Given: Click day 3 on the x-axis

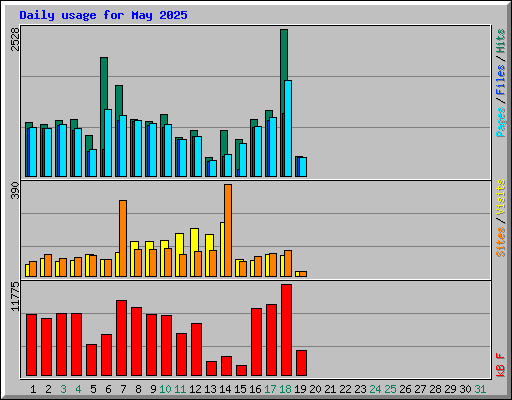Looking at the screenshot, I should coord(63,389).
